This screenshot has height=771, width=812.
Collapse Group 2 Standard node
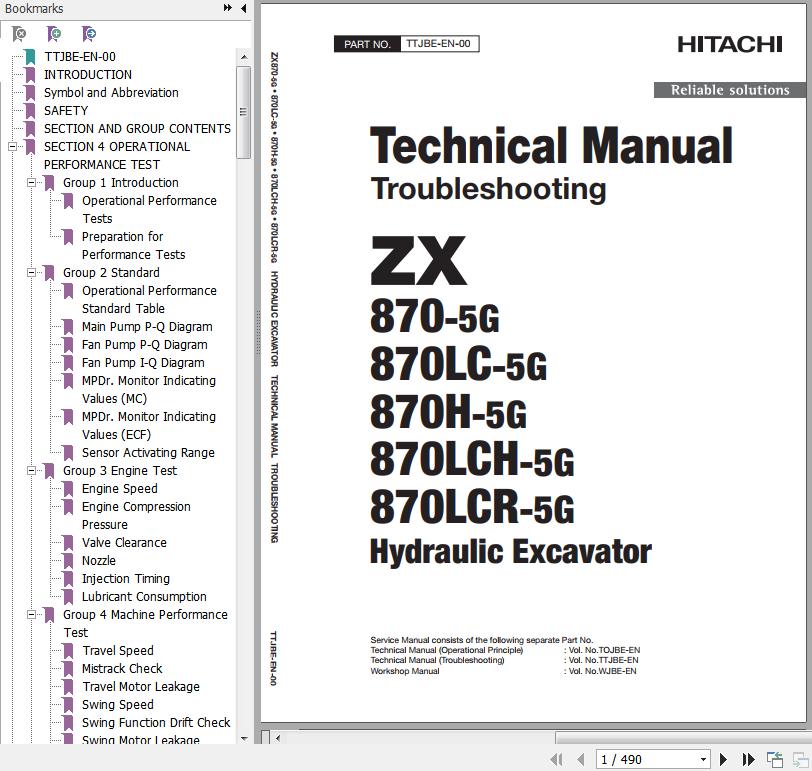click(32, 273)
